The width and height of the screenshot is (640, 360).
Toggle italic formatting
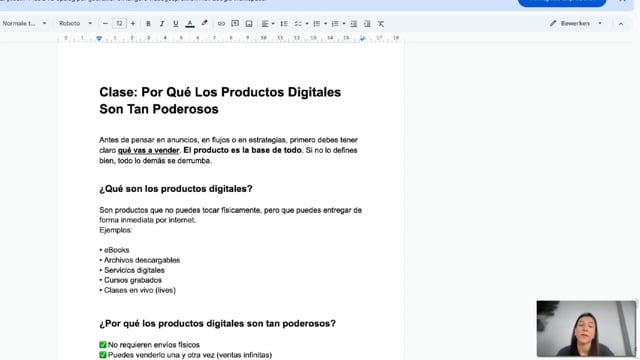tap(162, 24)
